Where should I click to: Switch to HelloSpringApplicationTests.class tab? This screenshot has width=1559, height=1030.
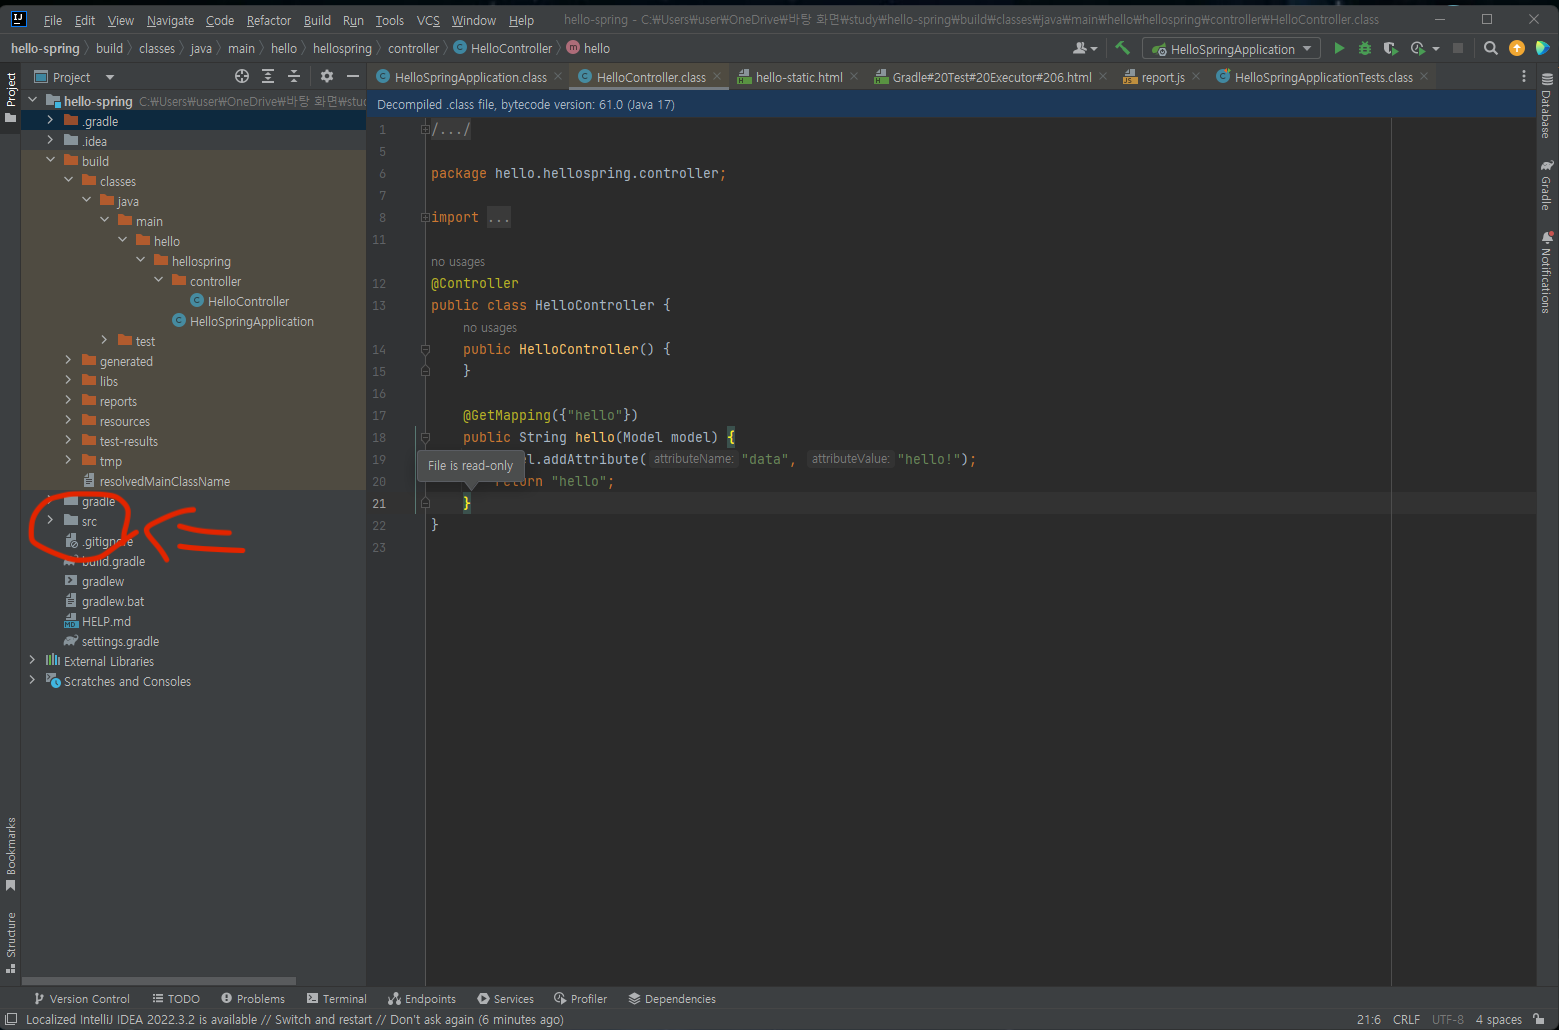click(1323, 77)
